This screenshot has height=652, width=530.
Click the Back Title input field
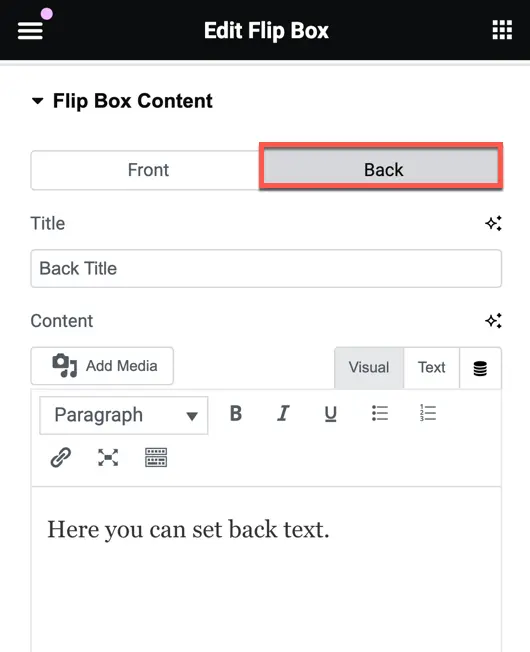point(266,268)
